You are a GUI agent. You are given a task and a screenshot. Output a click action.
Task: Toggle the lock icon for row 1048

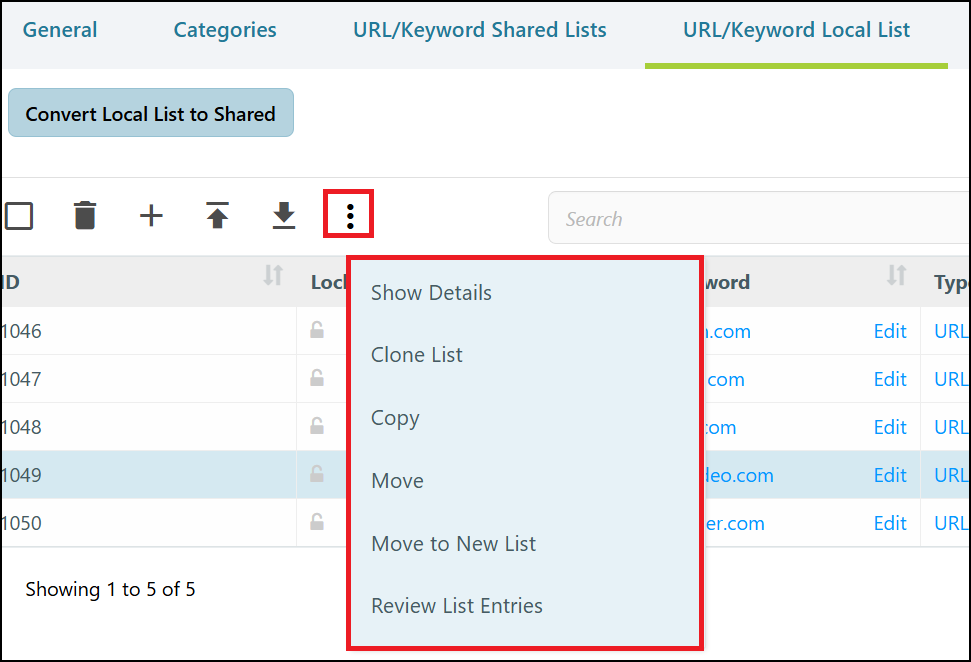[317, 426]
